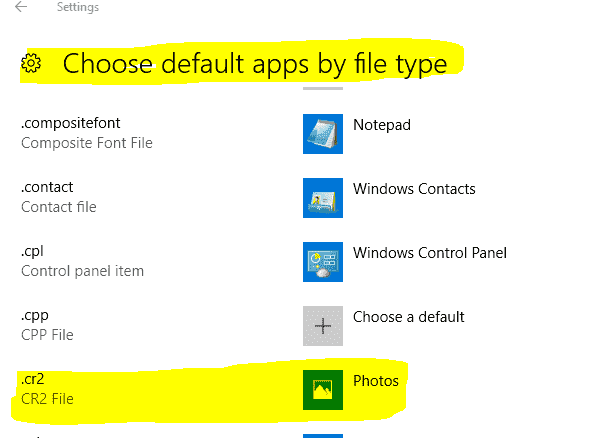Click the .contact extension text
The image size is (613, 438).
pyautogui.click(x=47, y=187)
